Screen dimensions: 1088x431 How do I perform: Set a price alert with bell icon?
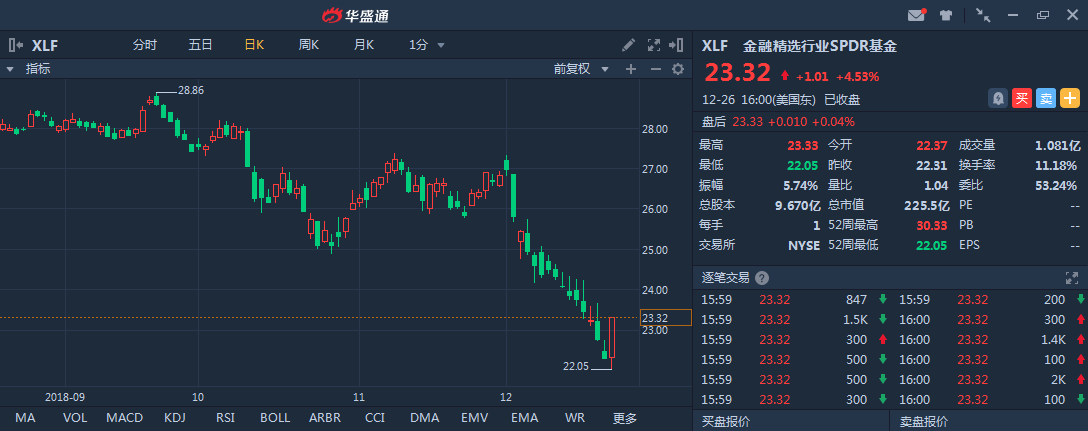tap(997, 98)
